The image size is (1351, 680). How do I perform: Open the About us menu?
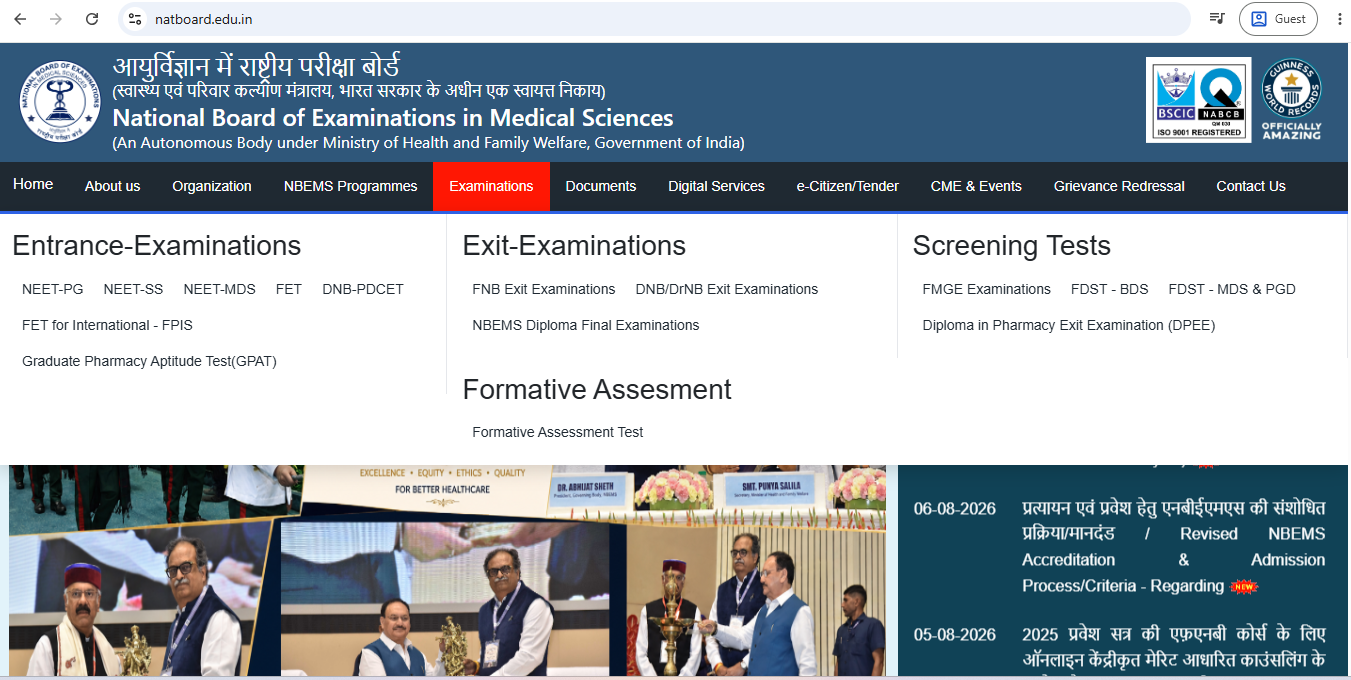112,186
